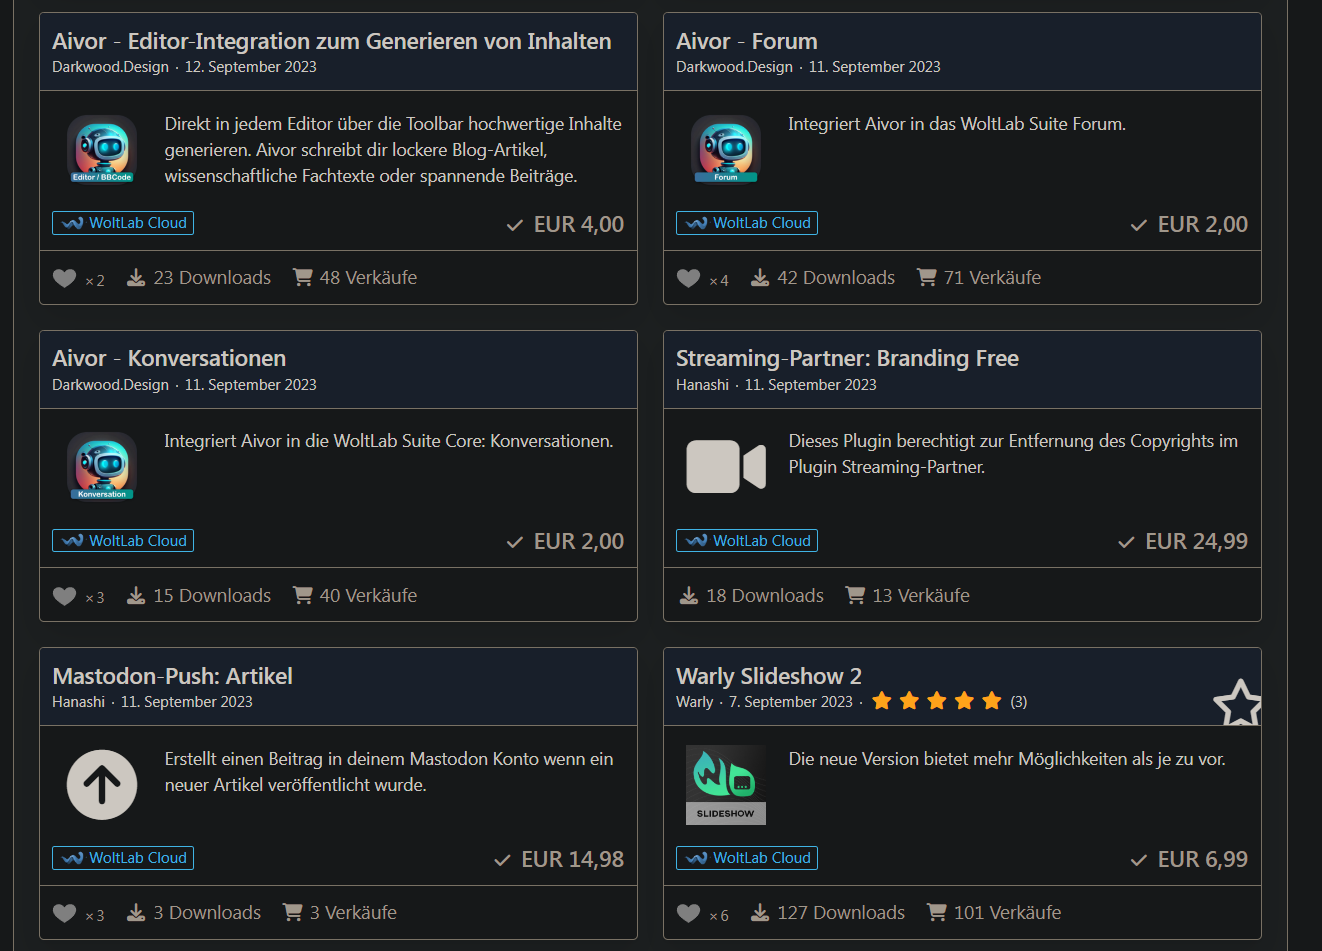Click the heart icon on Mastodon-Push: Artikel
The image size is (1322, 951).
point(64,913)
